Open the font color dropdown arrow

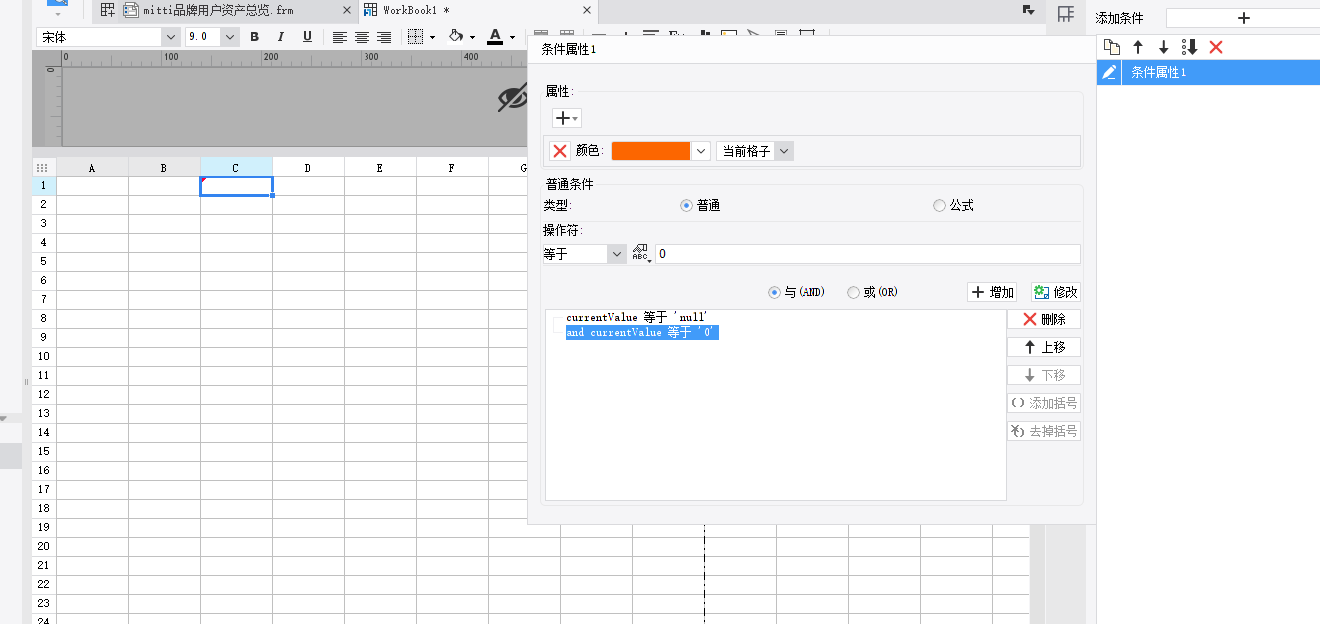[512, 38]
